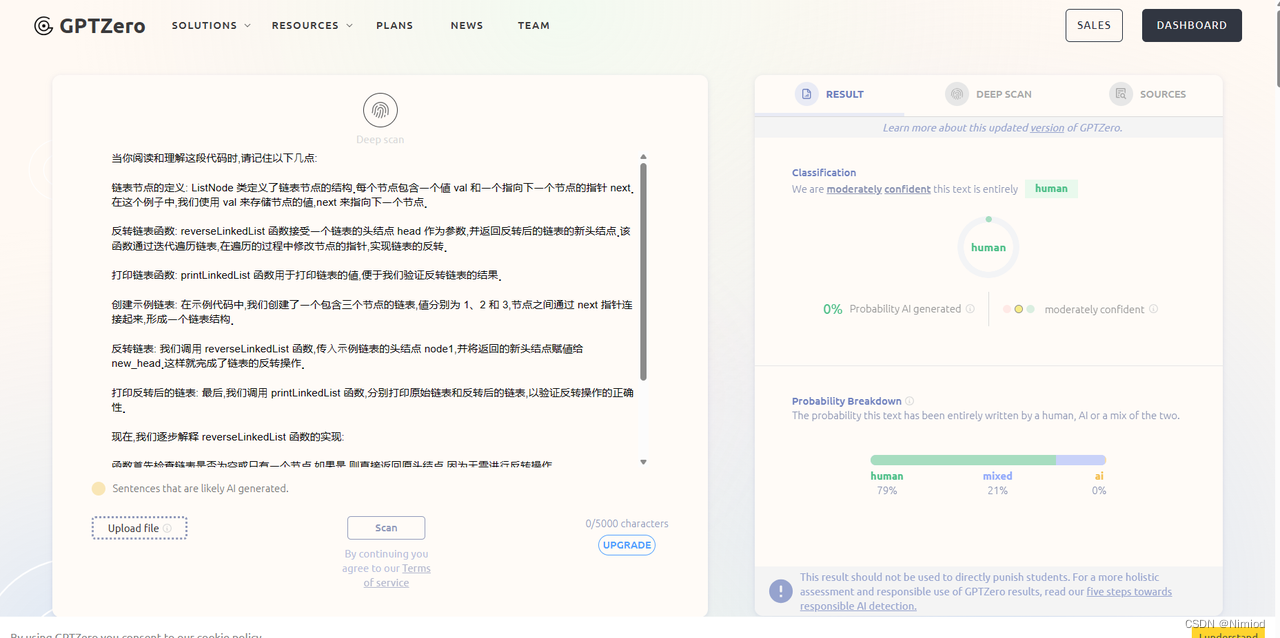Click the Scan button
Viewport: 1280px width, 638px height.
click(x=386, y=528)
